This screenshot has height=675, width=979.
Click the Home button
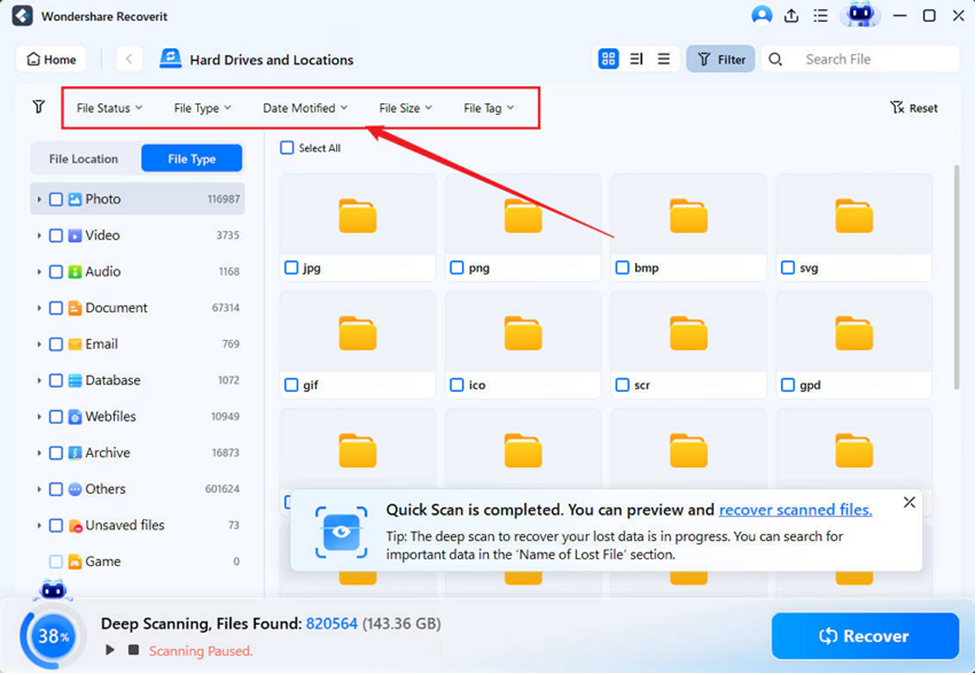(52, 59)
